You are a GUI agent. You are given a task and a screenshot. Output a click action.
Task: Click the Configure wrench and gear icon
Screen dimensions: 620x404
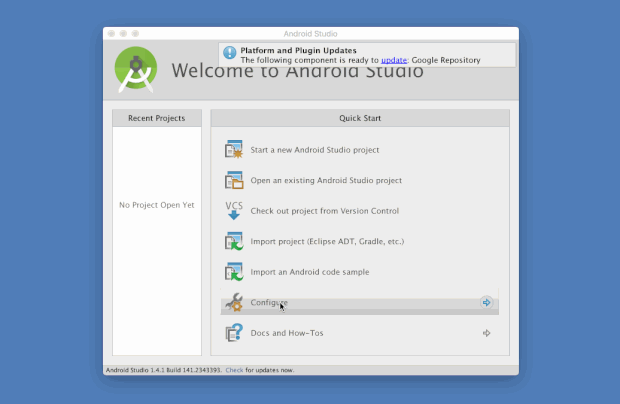tap(234, 302)
